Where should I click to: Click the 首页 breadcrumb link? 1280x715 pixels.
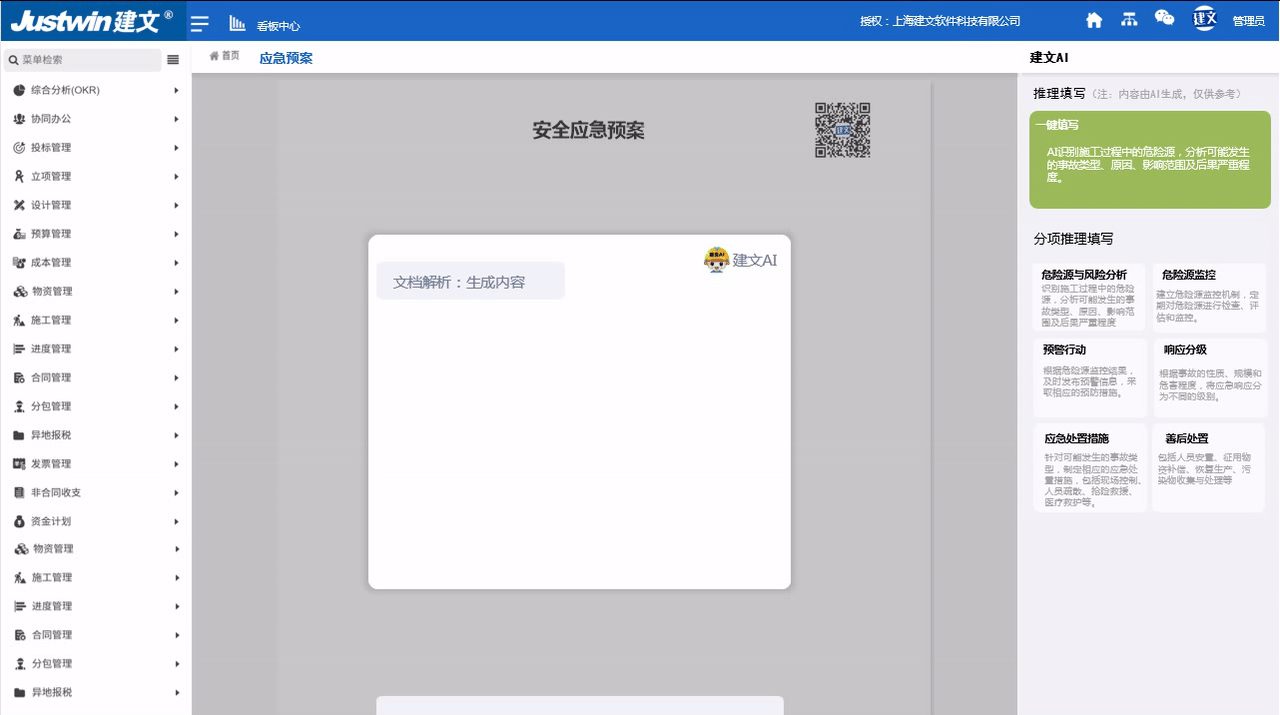click(225, 56)
